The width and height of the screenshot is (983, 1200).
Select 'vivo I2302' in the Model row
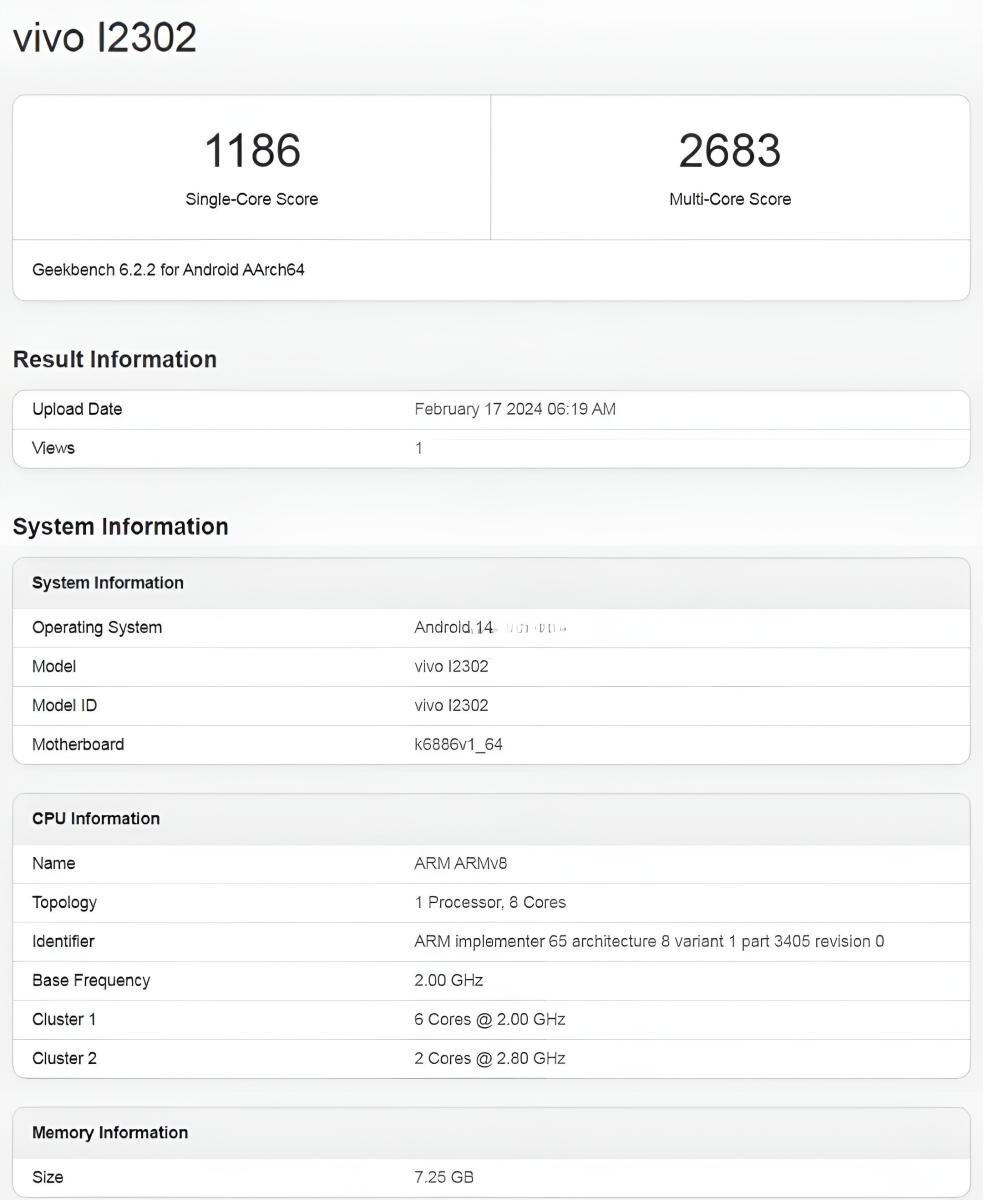451,666
